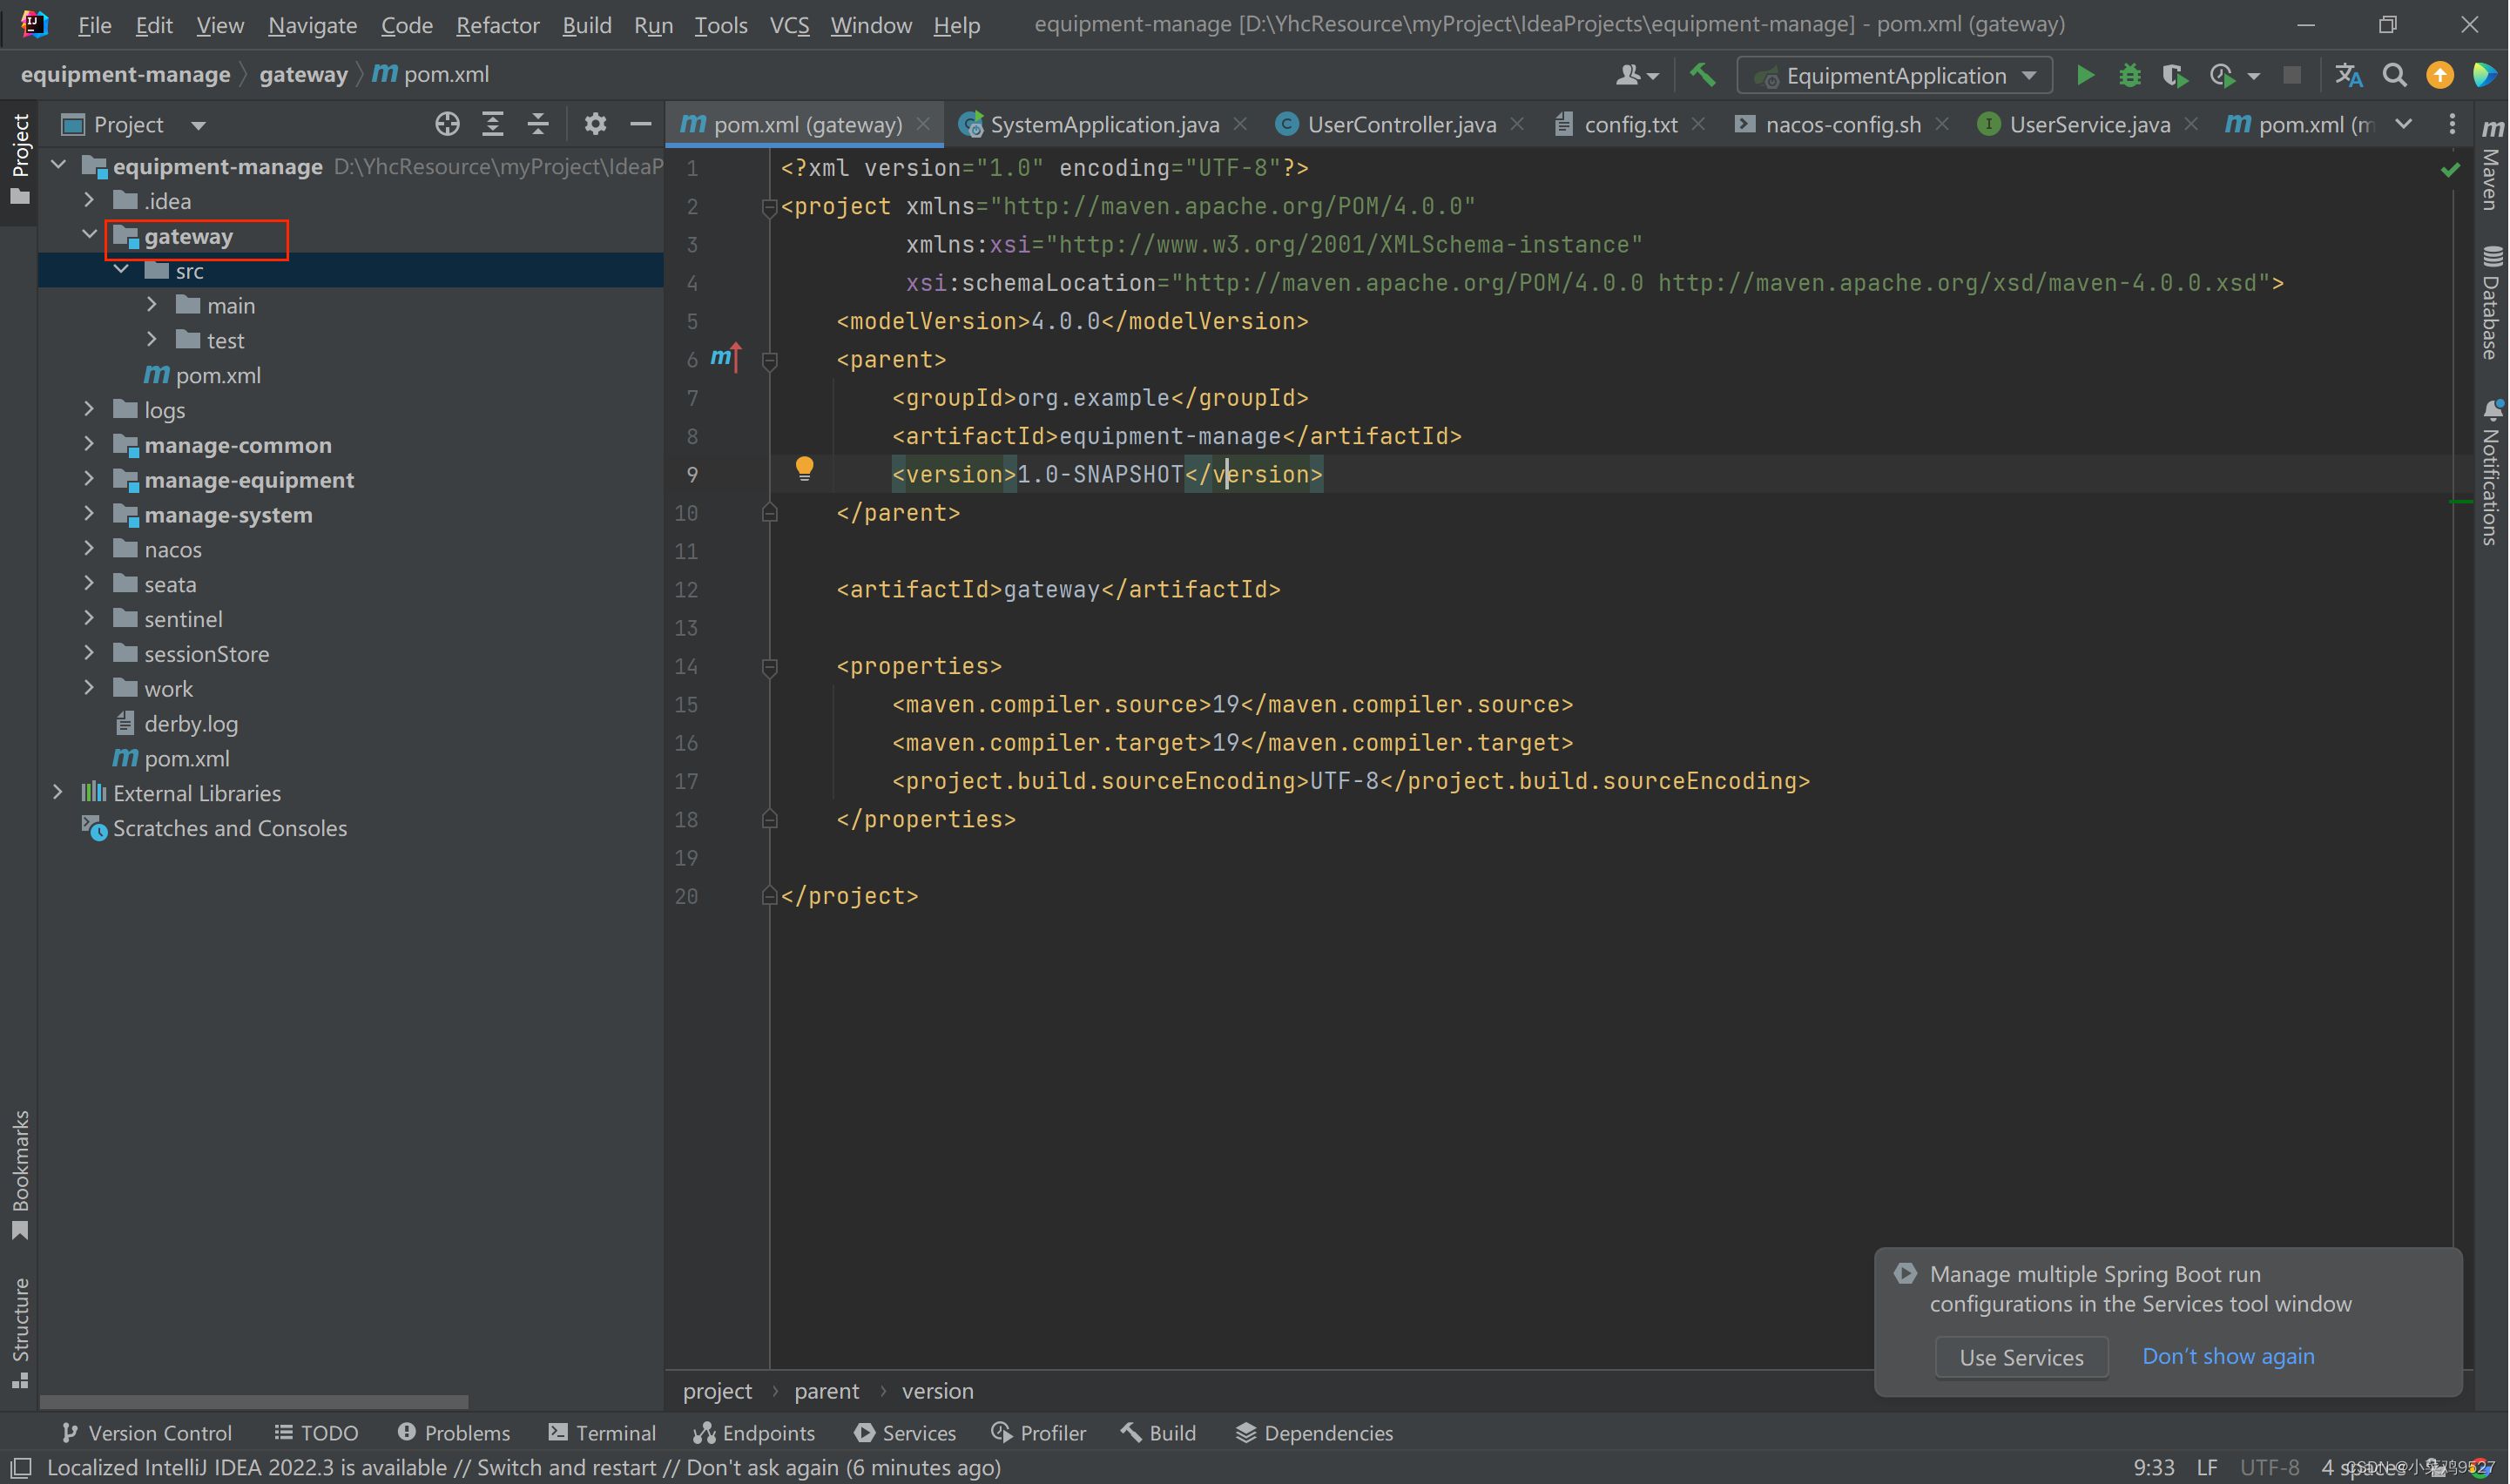Expand the manage-common module tree item
The width and height of the screenshot is (2510, 1484).
[88, 443]
